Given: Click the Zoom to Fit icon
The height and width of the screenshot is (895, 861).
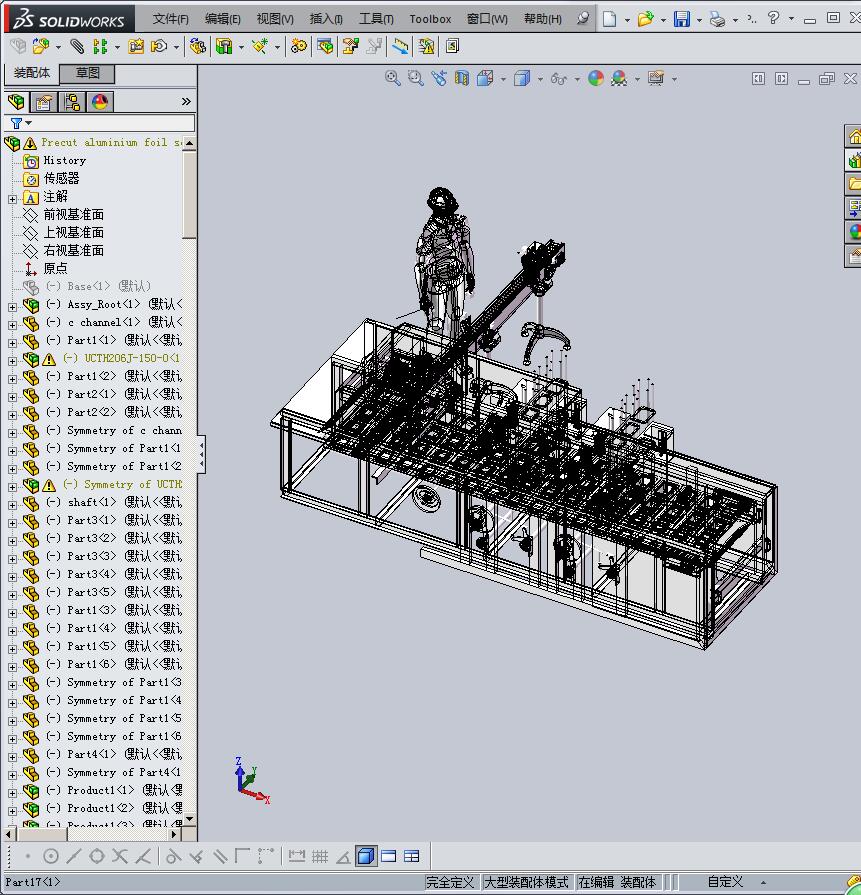Looking at the screenshot, I should (x=392, y=78).
